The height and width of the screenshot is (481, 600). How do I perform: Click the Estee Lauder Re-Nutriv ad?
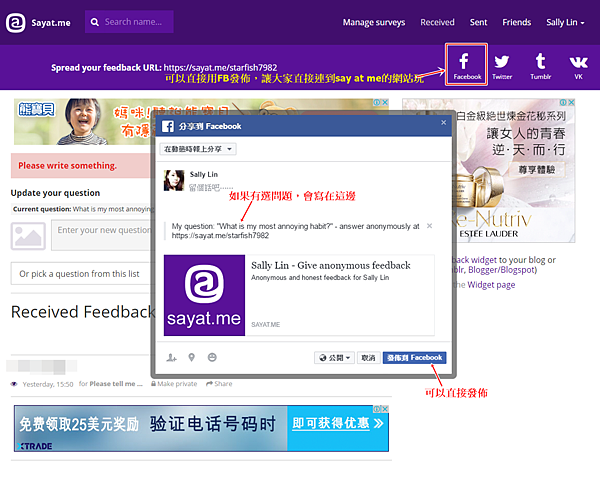click(x=488, y=170)
